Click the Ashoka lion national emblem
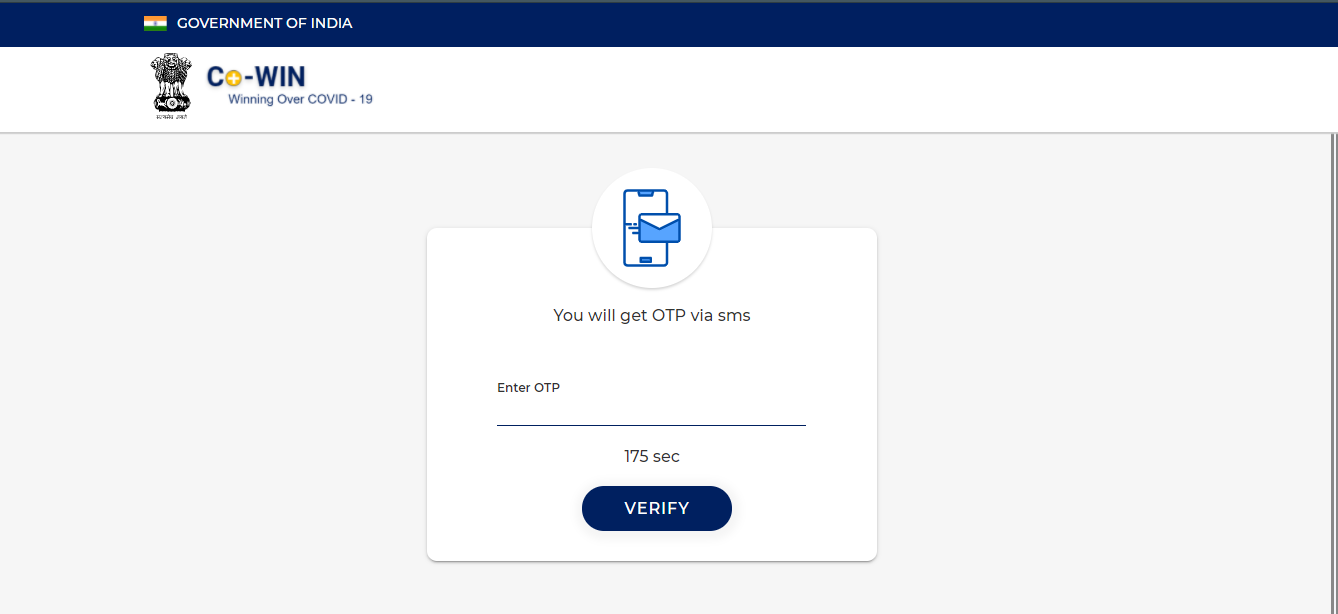 point(171,83)
